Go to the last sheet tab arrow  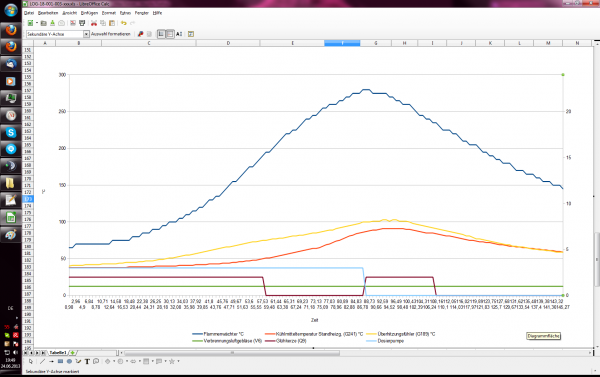pyautogui.click(x=43, y=353)
